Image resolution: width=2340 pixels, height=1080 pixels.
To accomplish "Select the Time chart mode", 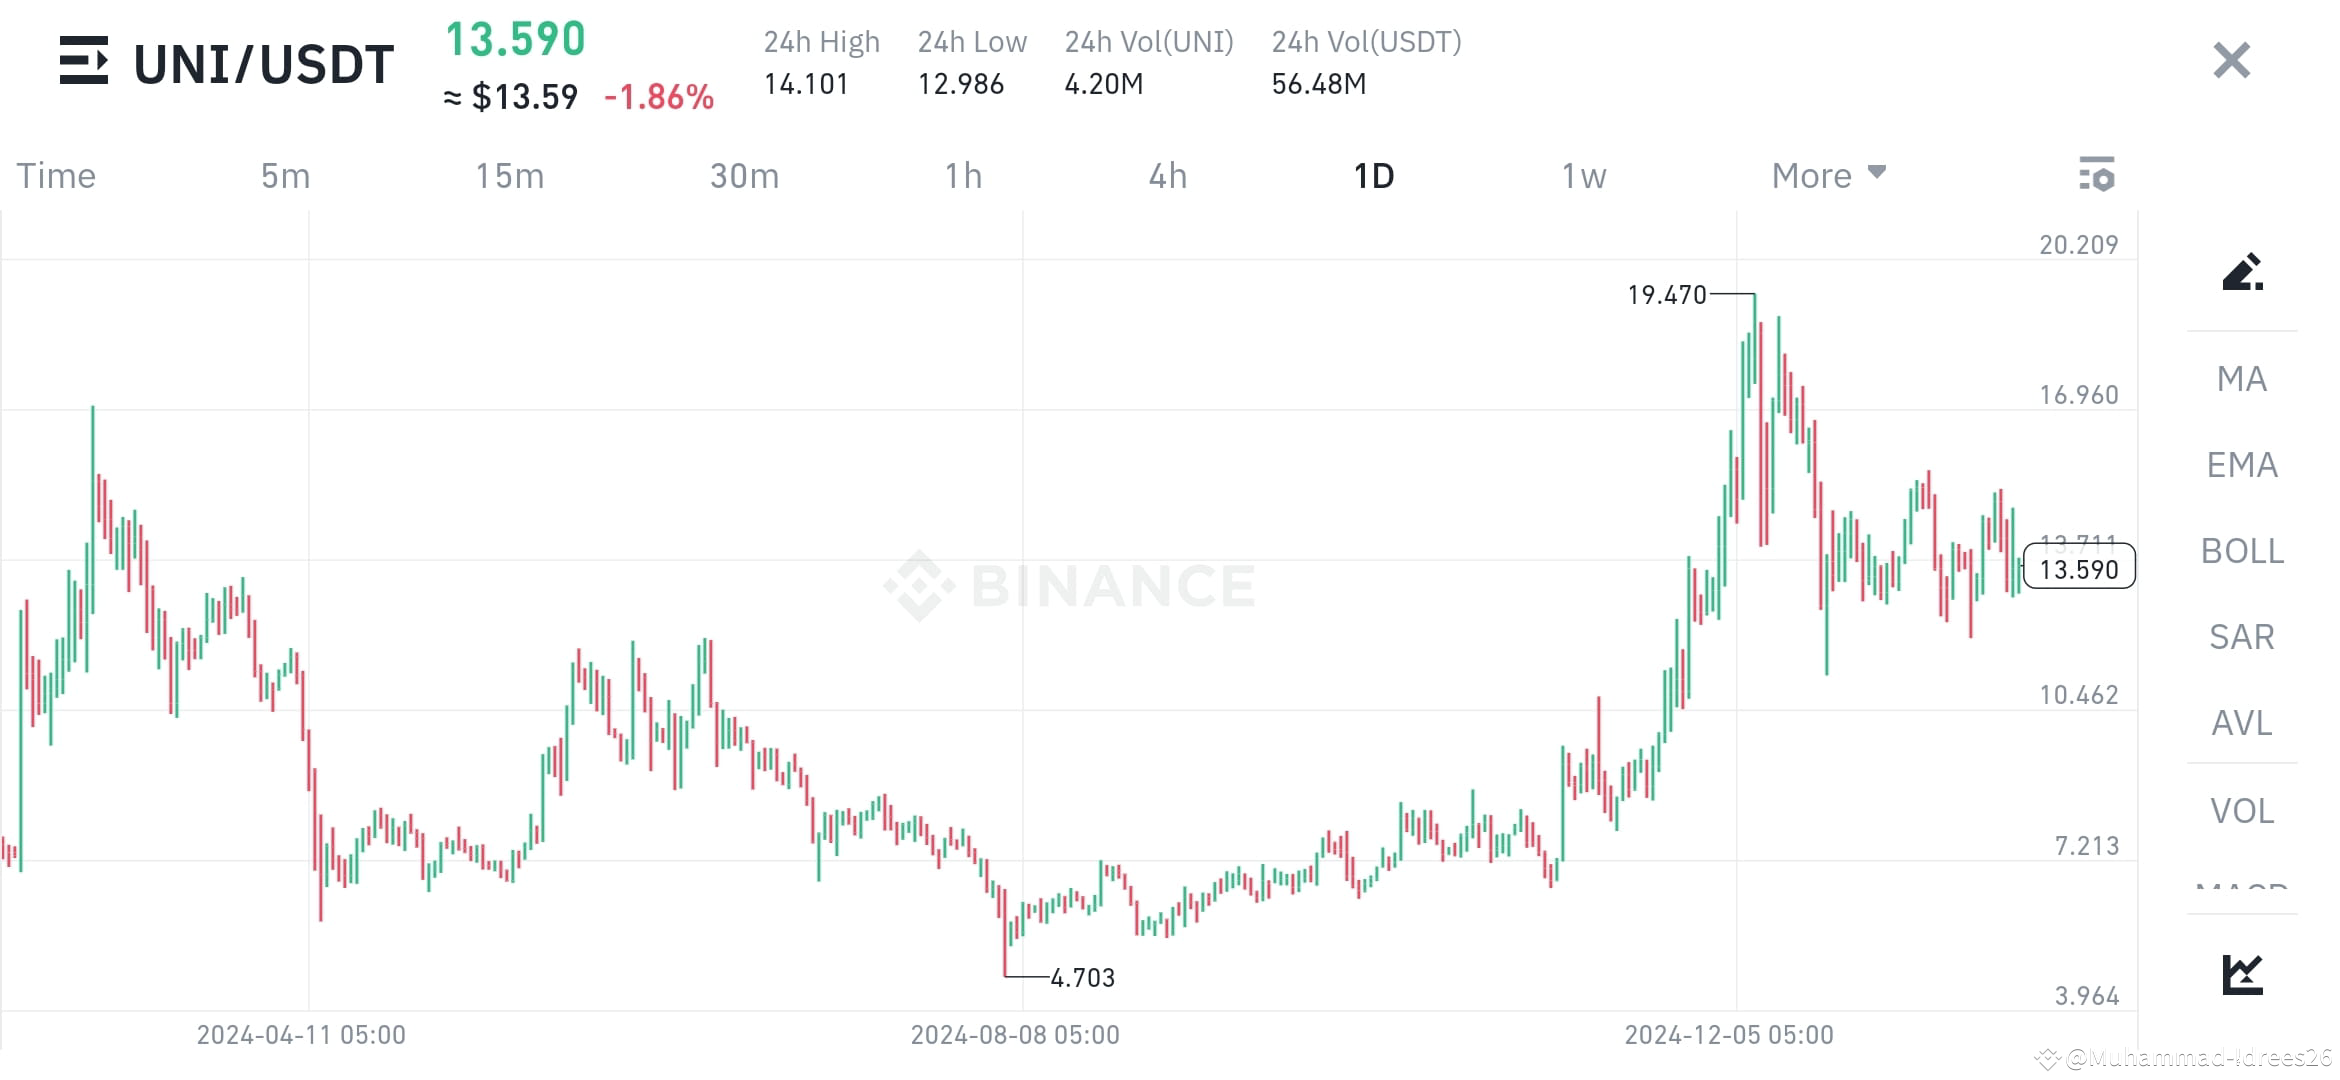I will coord(55,175).
